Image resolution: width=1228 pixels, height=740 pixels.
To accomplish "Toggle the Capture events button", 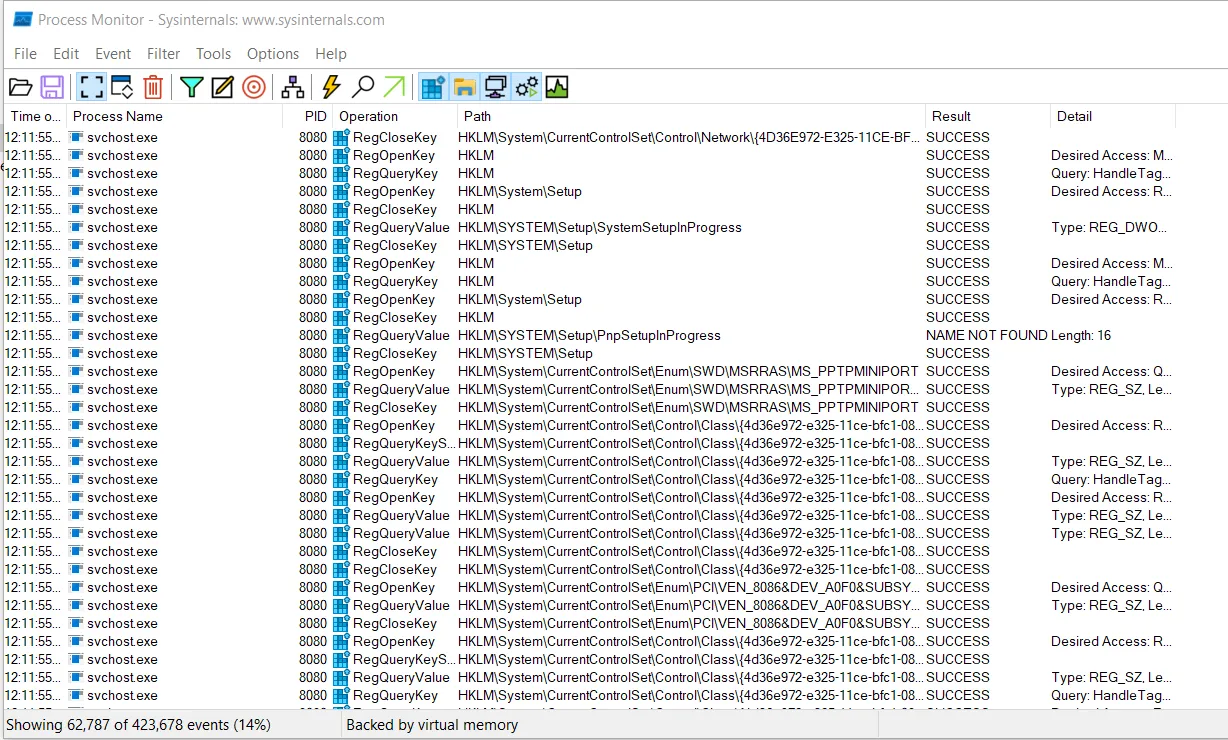I will 91,88.
